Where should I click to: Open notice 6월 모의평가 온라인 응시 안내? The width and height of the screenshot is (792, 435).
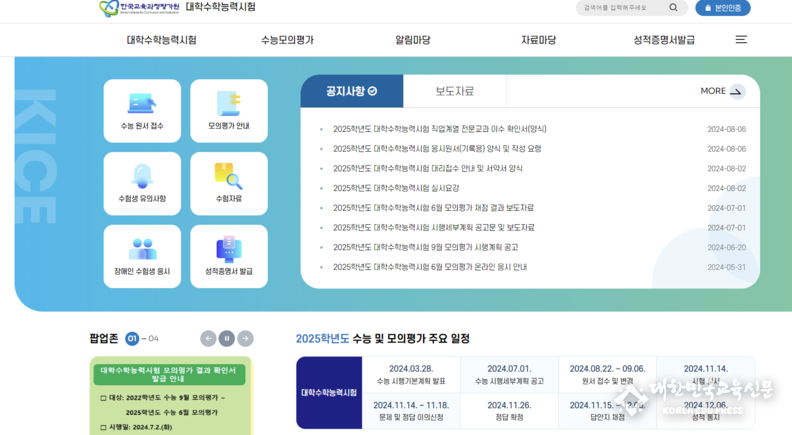coord(430,267)
